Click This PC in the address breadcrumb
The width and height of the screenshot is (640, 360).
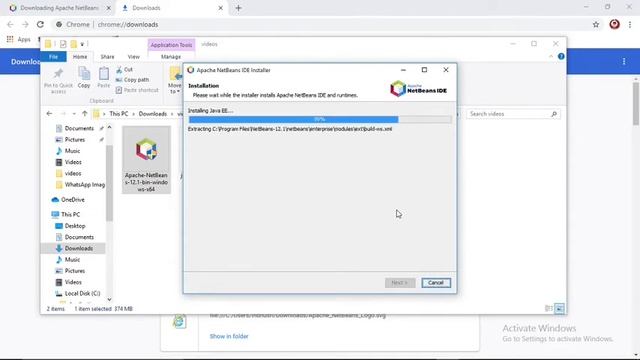119,114
